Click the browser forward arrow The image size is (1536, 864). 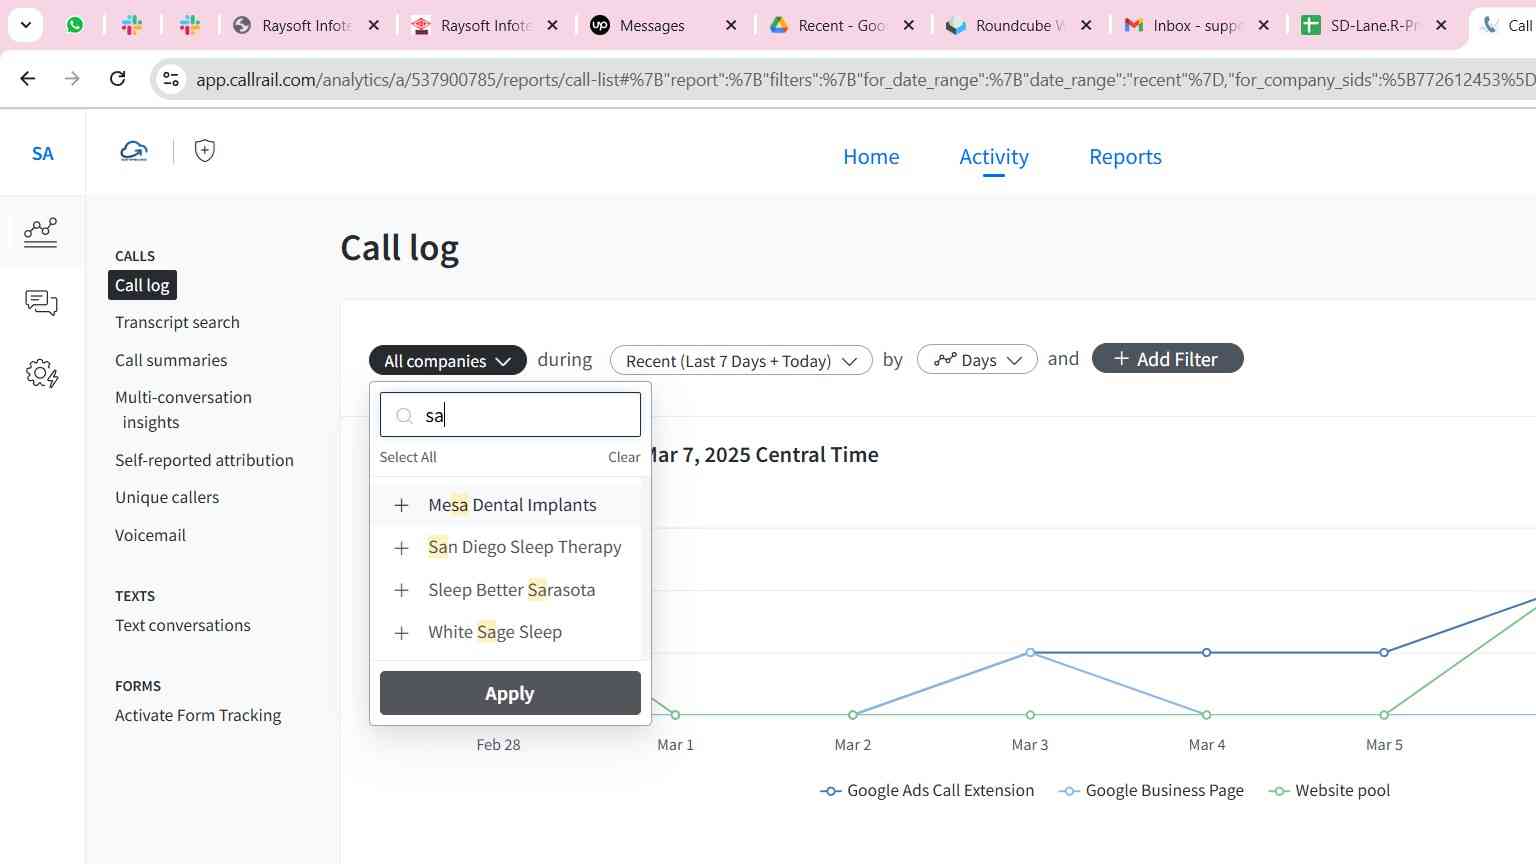[x=72, y=78]
